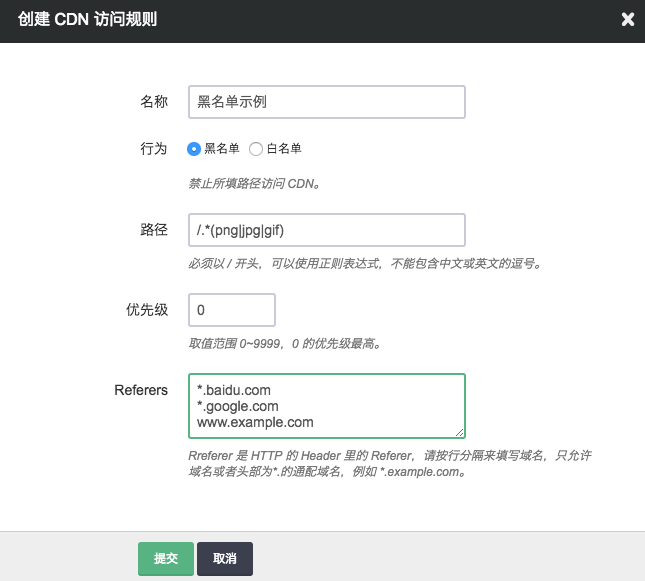Image resolution: width=645 pixels, height=581 pixels.
Task: Click the dialog title 创建 CDN 访问规则
Action: (x=87, y=19)
